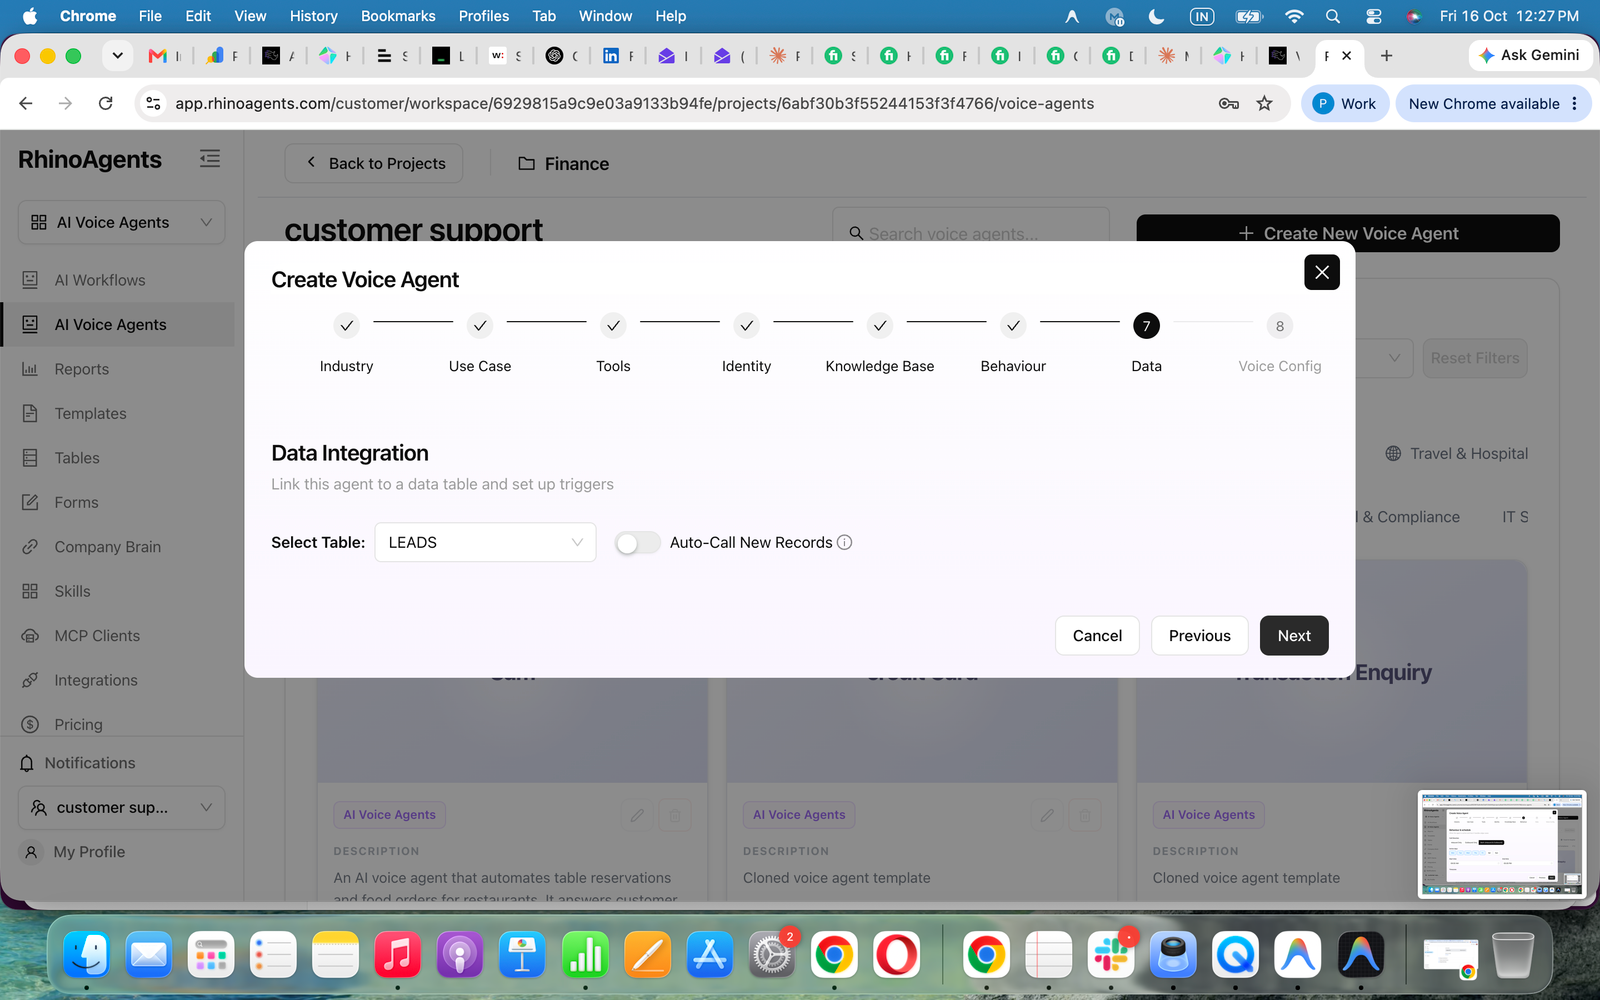Click the Skills sidebar icon
Viewport: 1600px width, 1000px height.
point(30,591)
